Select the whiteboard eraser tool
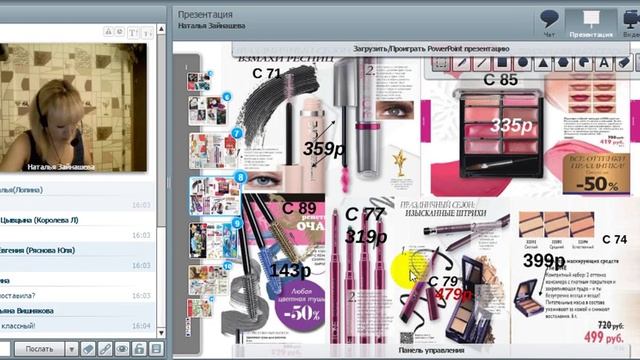The height and width of the screenshot is (360, 640). pos(624,63)
